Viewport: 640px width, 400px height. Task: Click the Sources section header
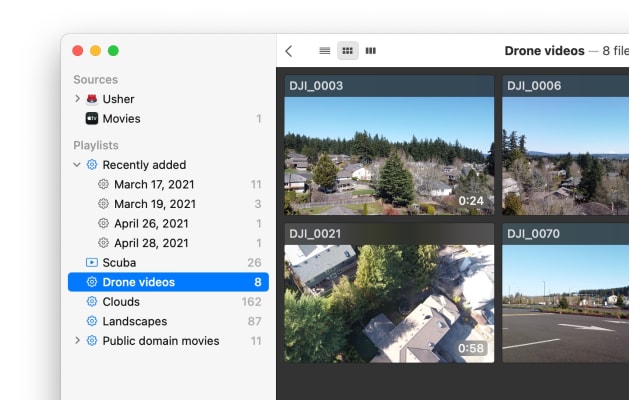click(x=96, y=80)
